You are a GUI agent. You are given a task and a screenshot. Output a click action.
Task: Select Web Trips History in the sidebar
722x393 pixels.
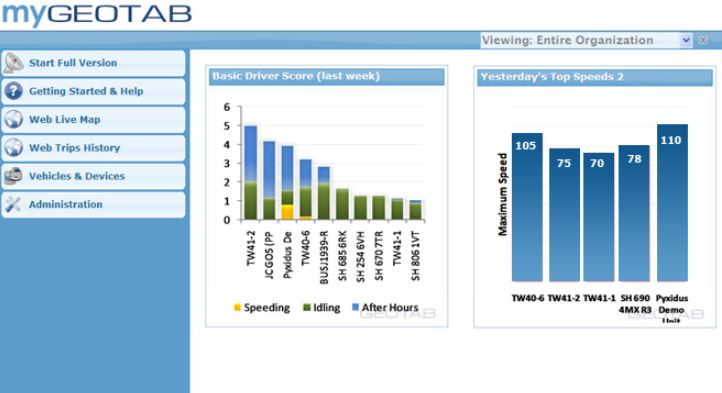93,148
